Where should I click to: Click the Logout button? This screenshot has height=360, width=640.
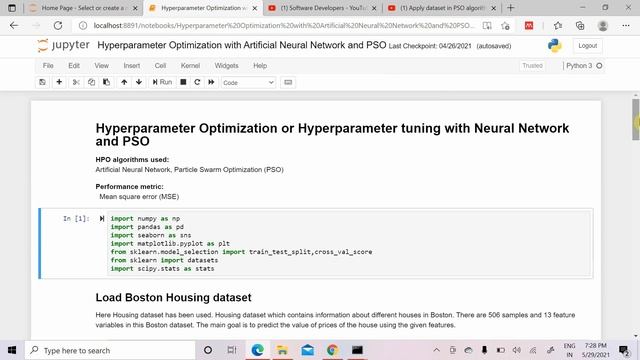pos(587,46)
